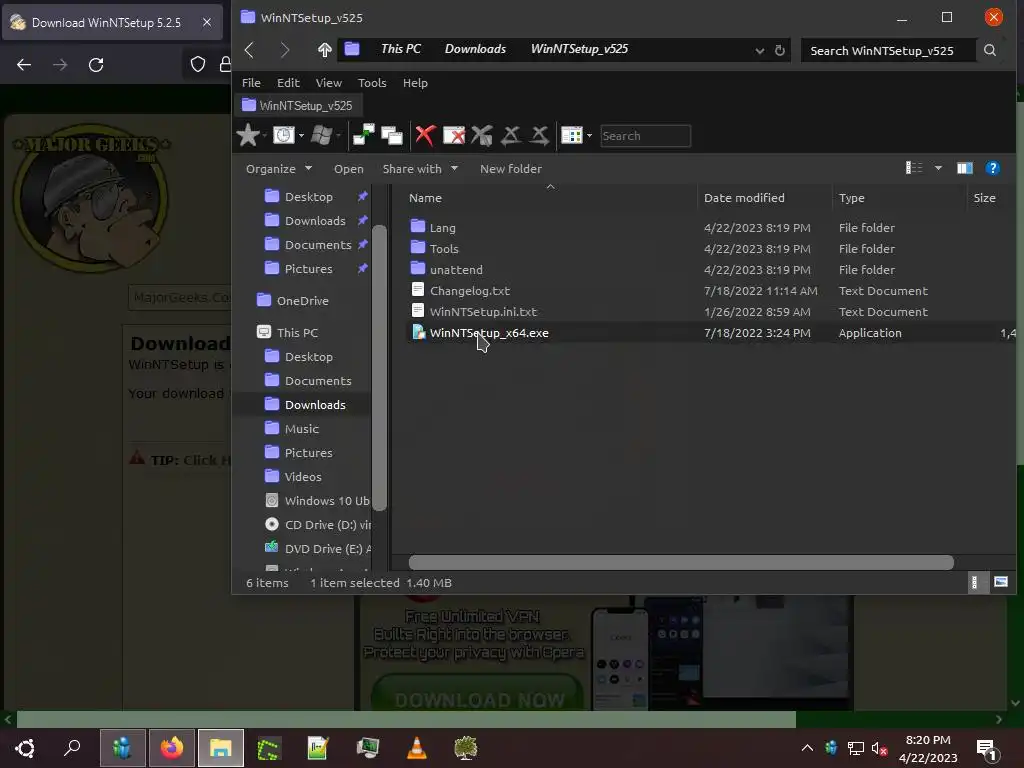Click This PC in the address breadcrumb
This screenshot has width=1024, height=768.
pyautogui.click(x=400, y=49)
